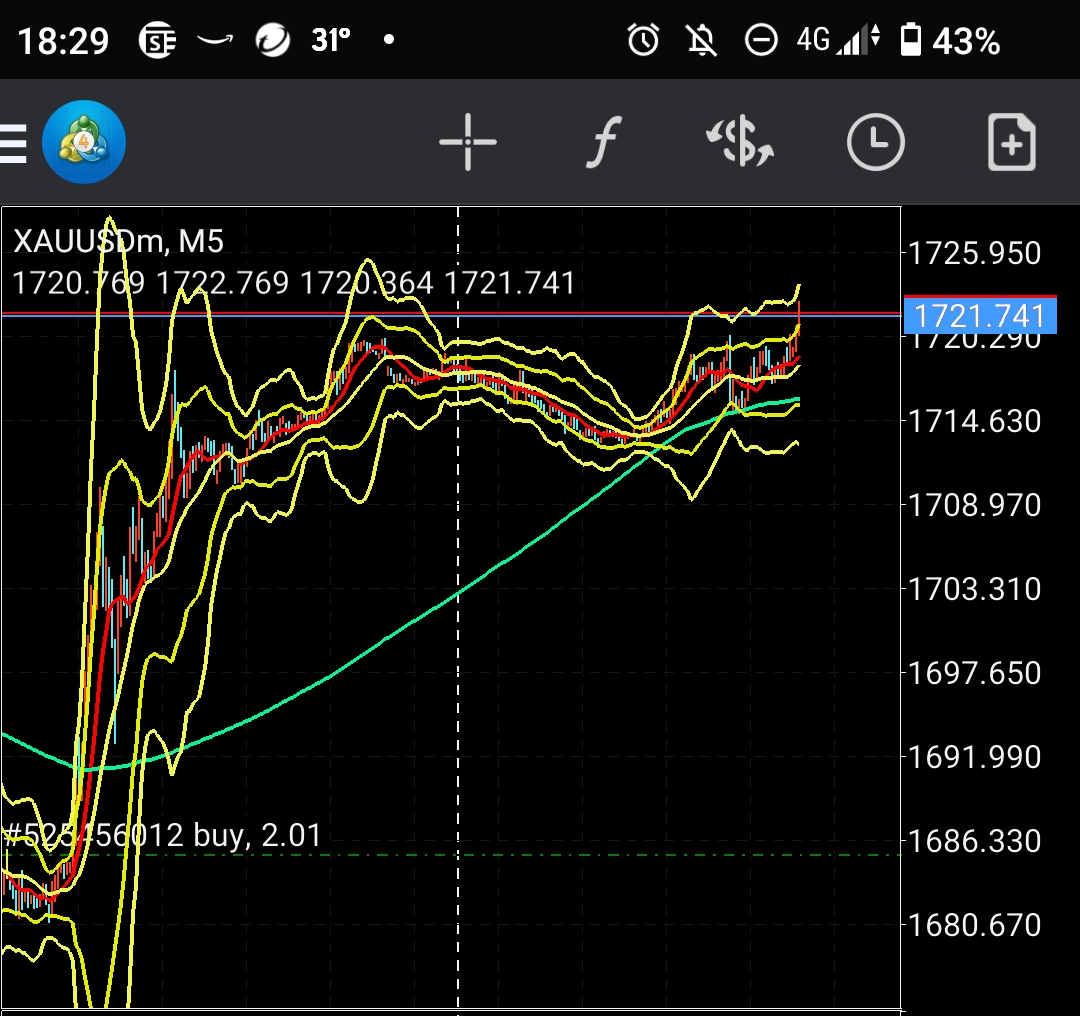This screenshot has height=1016, width=1080.
Task: Tap the 18:29 status bar clock
Action: click(x=63, y=41)
